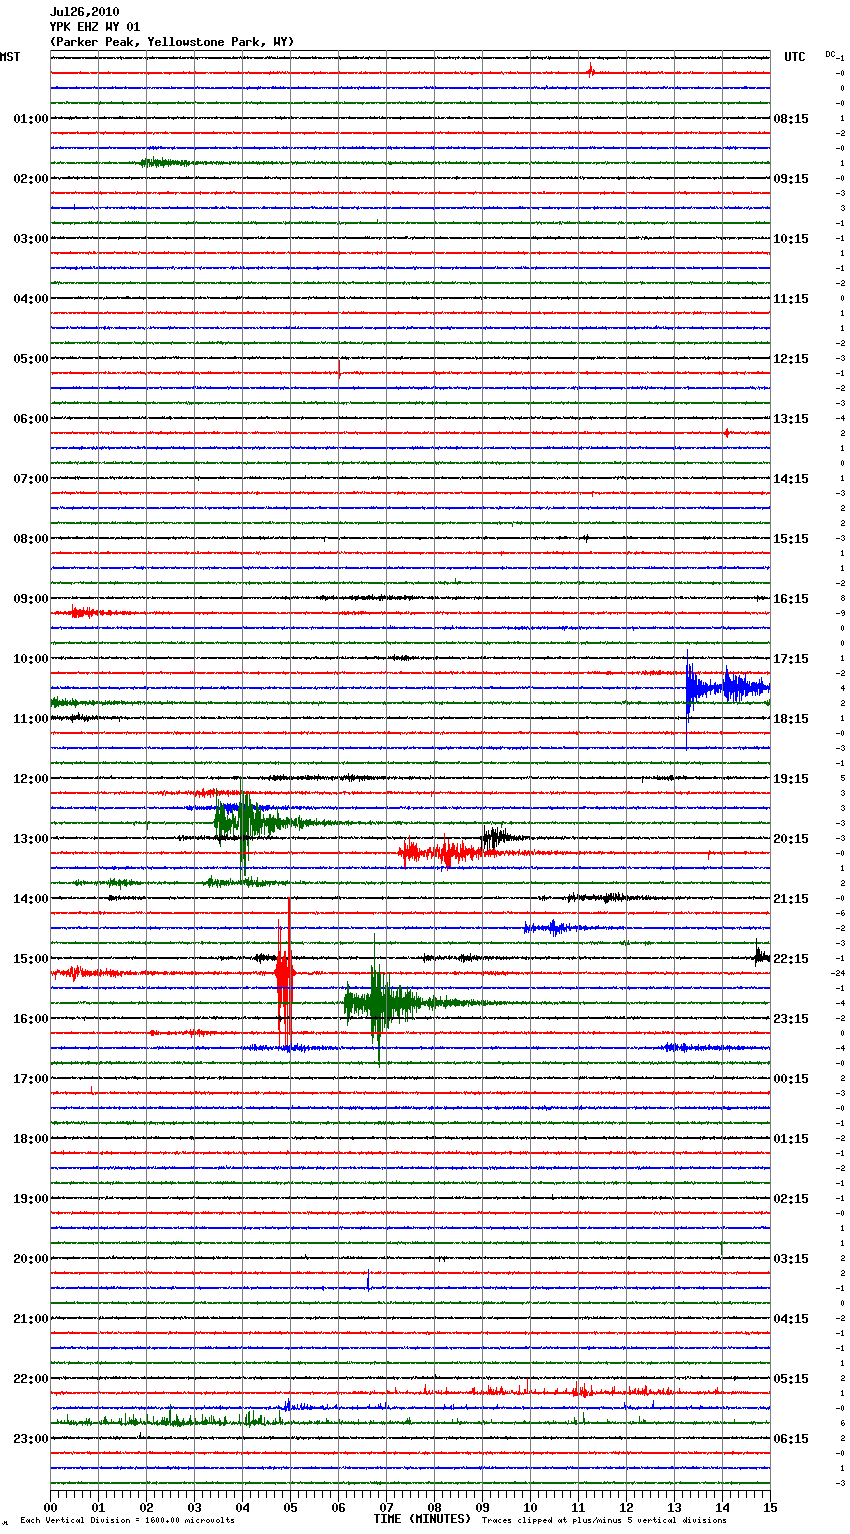This screenshot has height=1534, width=850.
Task: Click the 02:15 UTC time label
Action: (791, 1199)
